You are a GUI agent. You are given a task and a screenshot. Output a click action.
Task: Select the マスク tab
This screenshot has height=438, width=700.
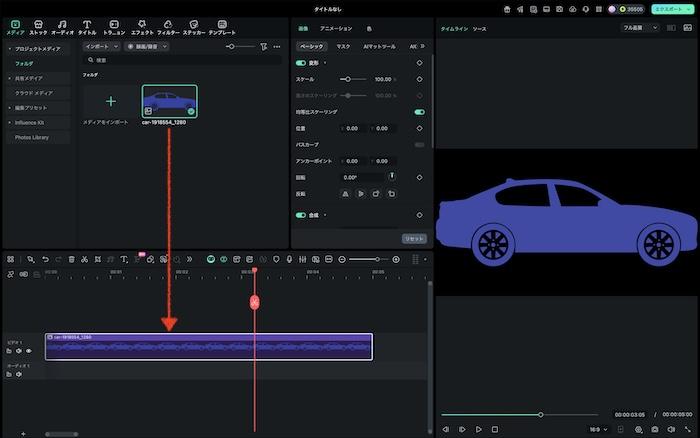(x=343, y=46)
